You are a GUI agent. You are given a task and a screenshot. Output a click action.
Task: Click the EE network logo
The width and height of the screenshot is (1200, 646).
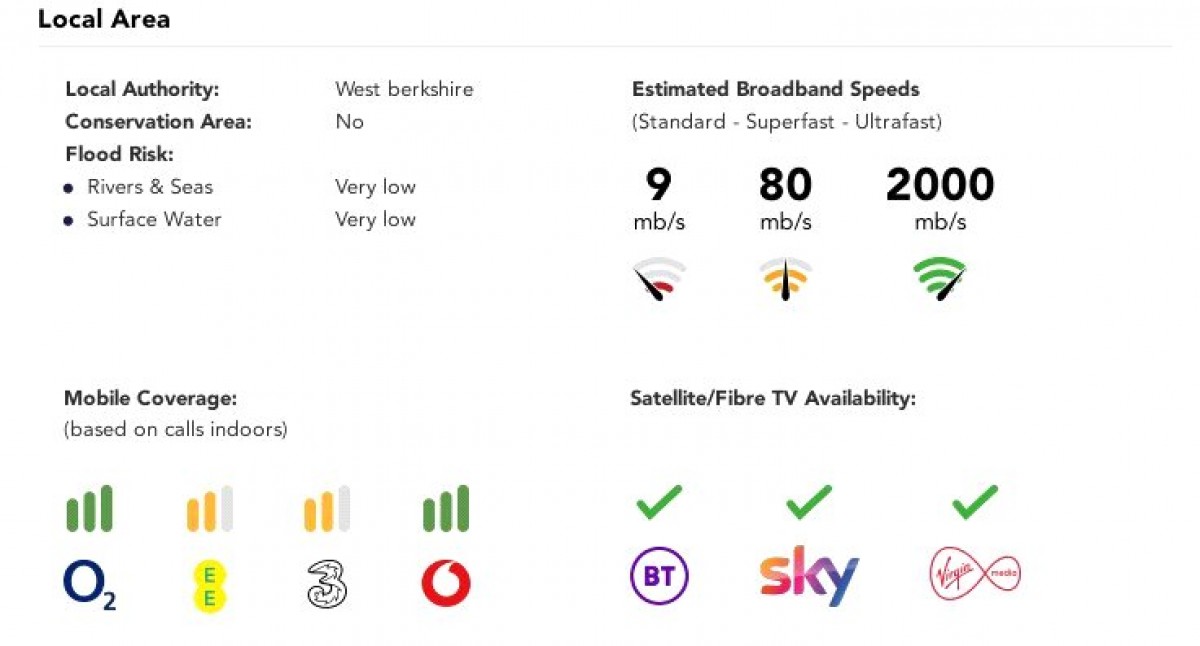[209, 585]
